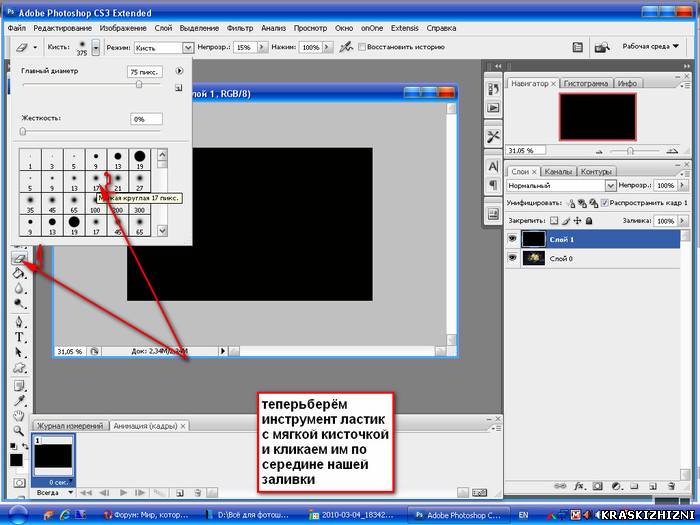The height and width of the screenshot is (525, 700).
Task: Pick the Zoom magnifier tool
Action: pyautogui.click(x=18, y=431)
